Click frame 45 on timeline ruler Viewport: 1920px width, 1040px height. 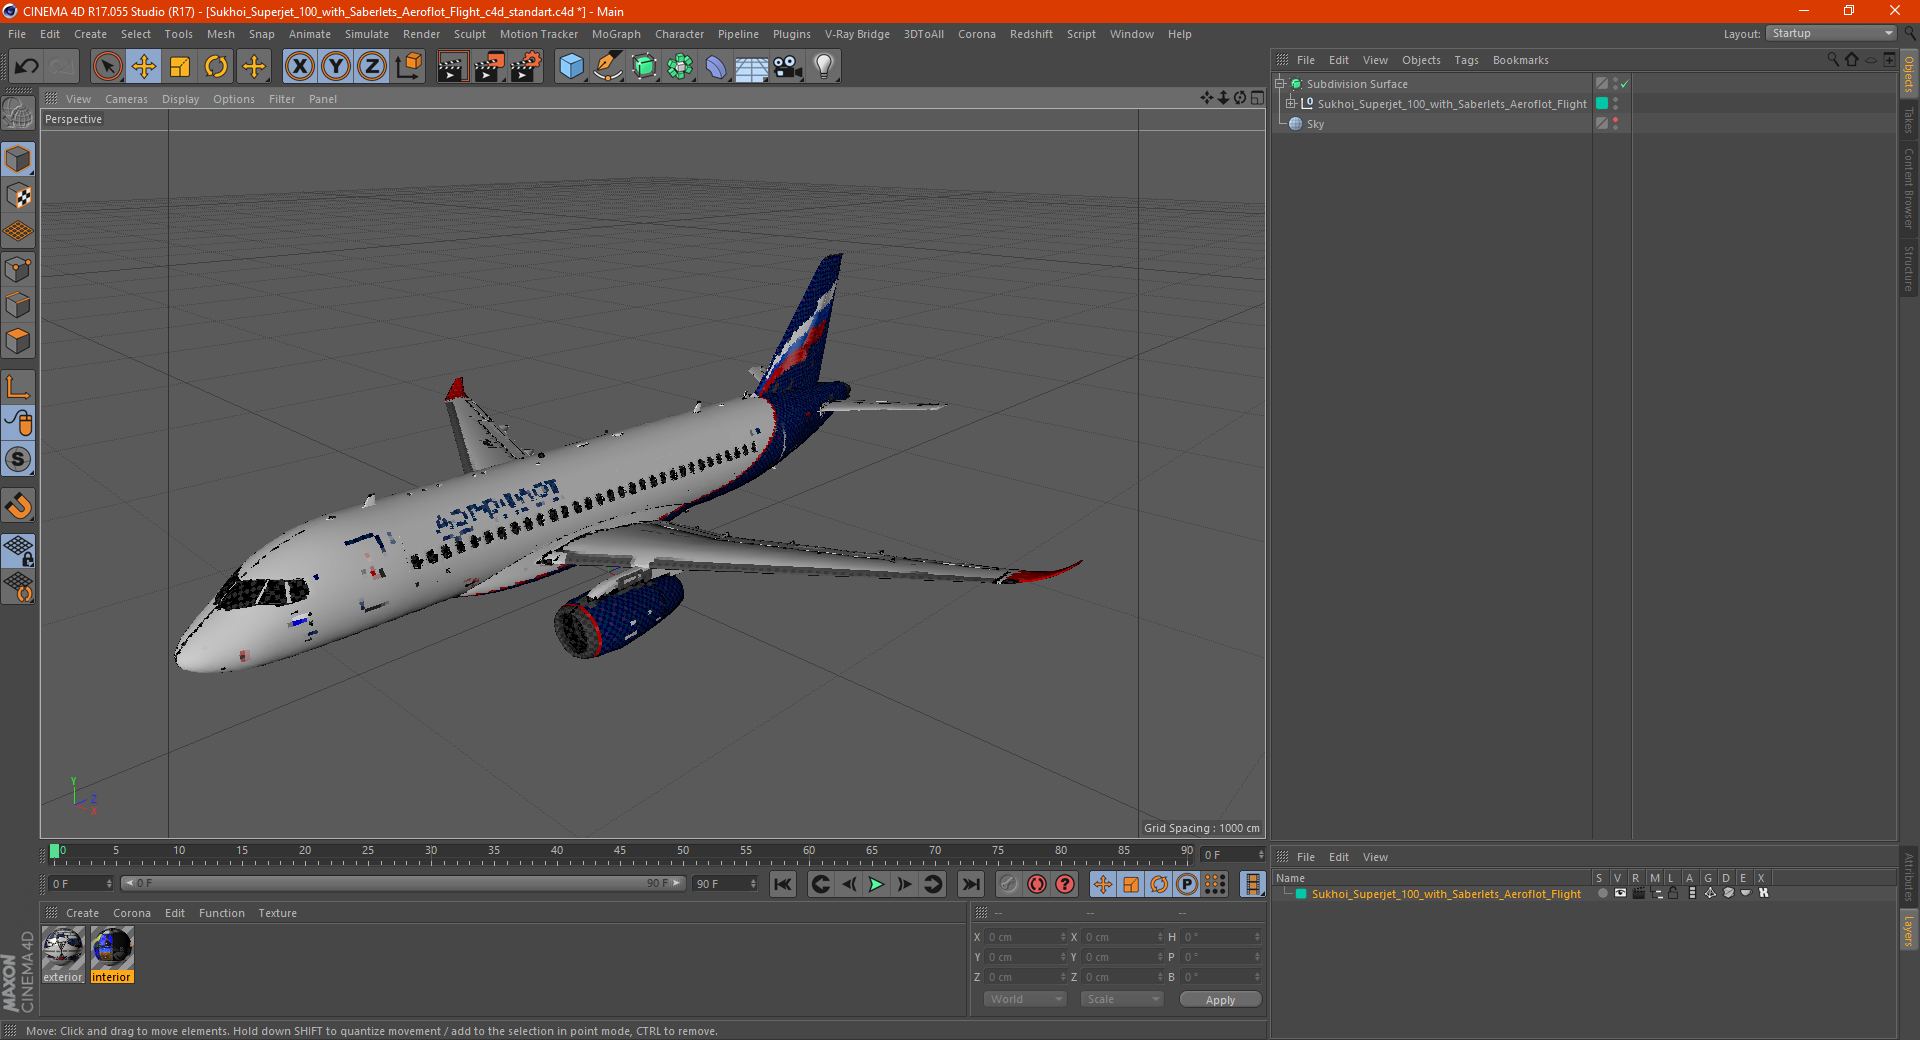620,853
